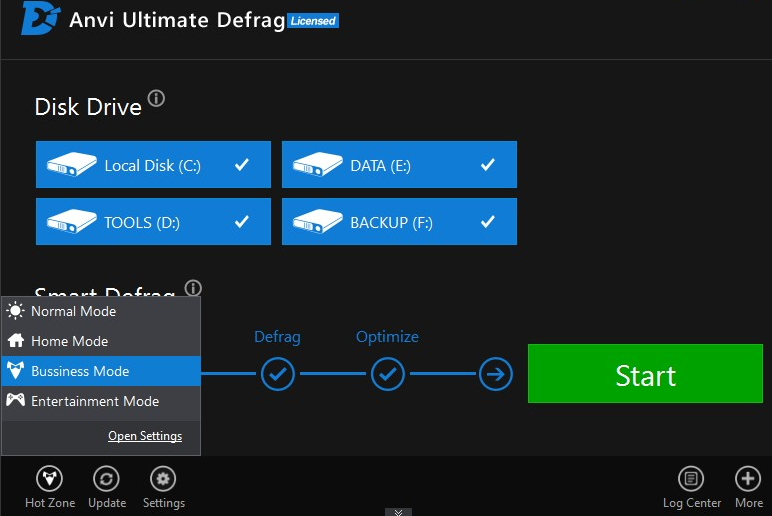
Task: Click the Disk Drive info icon
Action: pos(156,99)
